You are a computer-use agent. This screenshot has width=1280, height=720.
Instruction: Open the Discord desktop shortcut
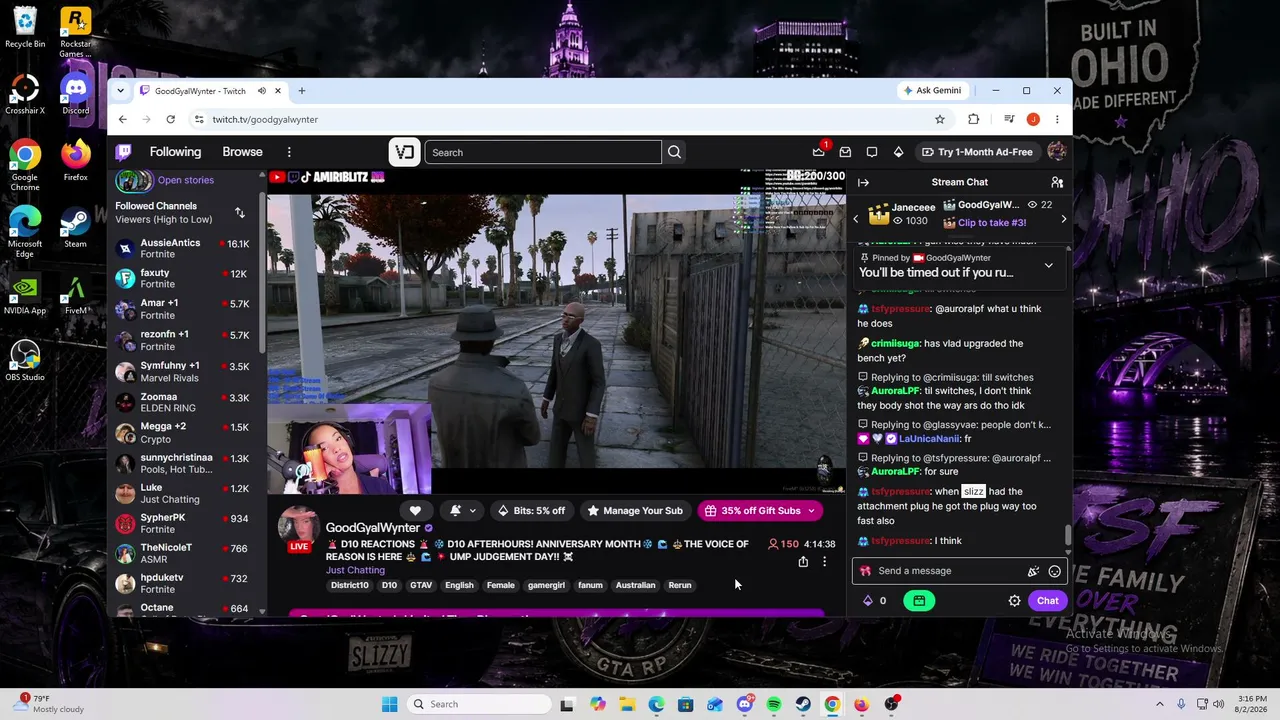point(75,93)
